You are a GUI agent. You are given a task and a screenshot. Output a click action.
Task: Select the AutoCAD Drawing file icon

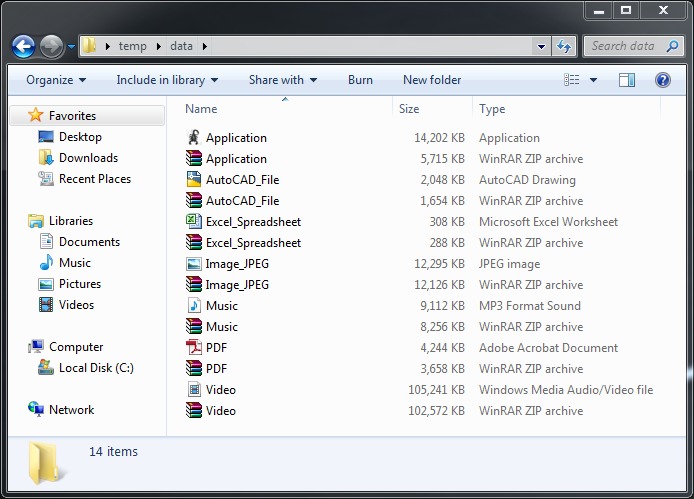(x=194, y=180)
